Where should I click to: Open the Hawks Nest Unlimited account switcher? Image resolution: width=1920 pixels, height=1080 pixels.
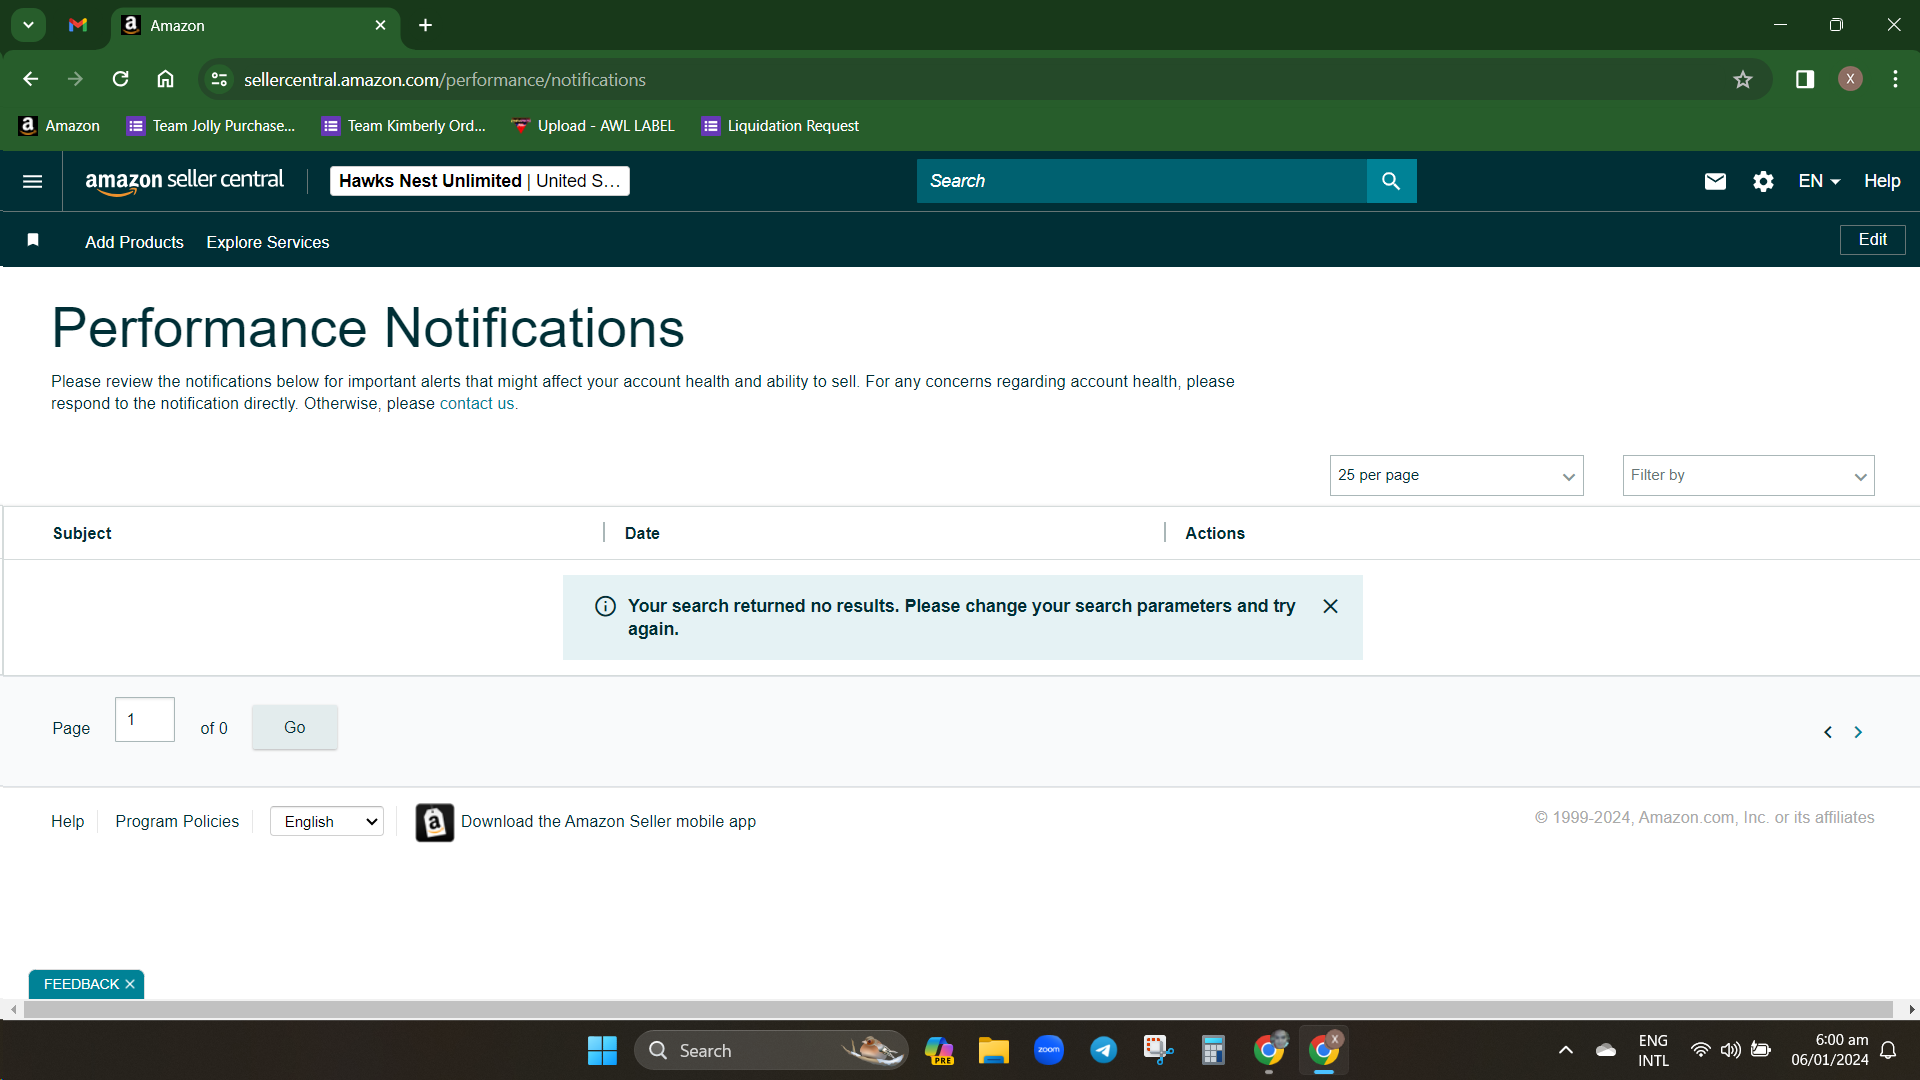point(479,181)
